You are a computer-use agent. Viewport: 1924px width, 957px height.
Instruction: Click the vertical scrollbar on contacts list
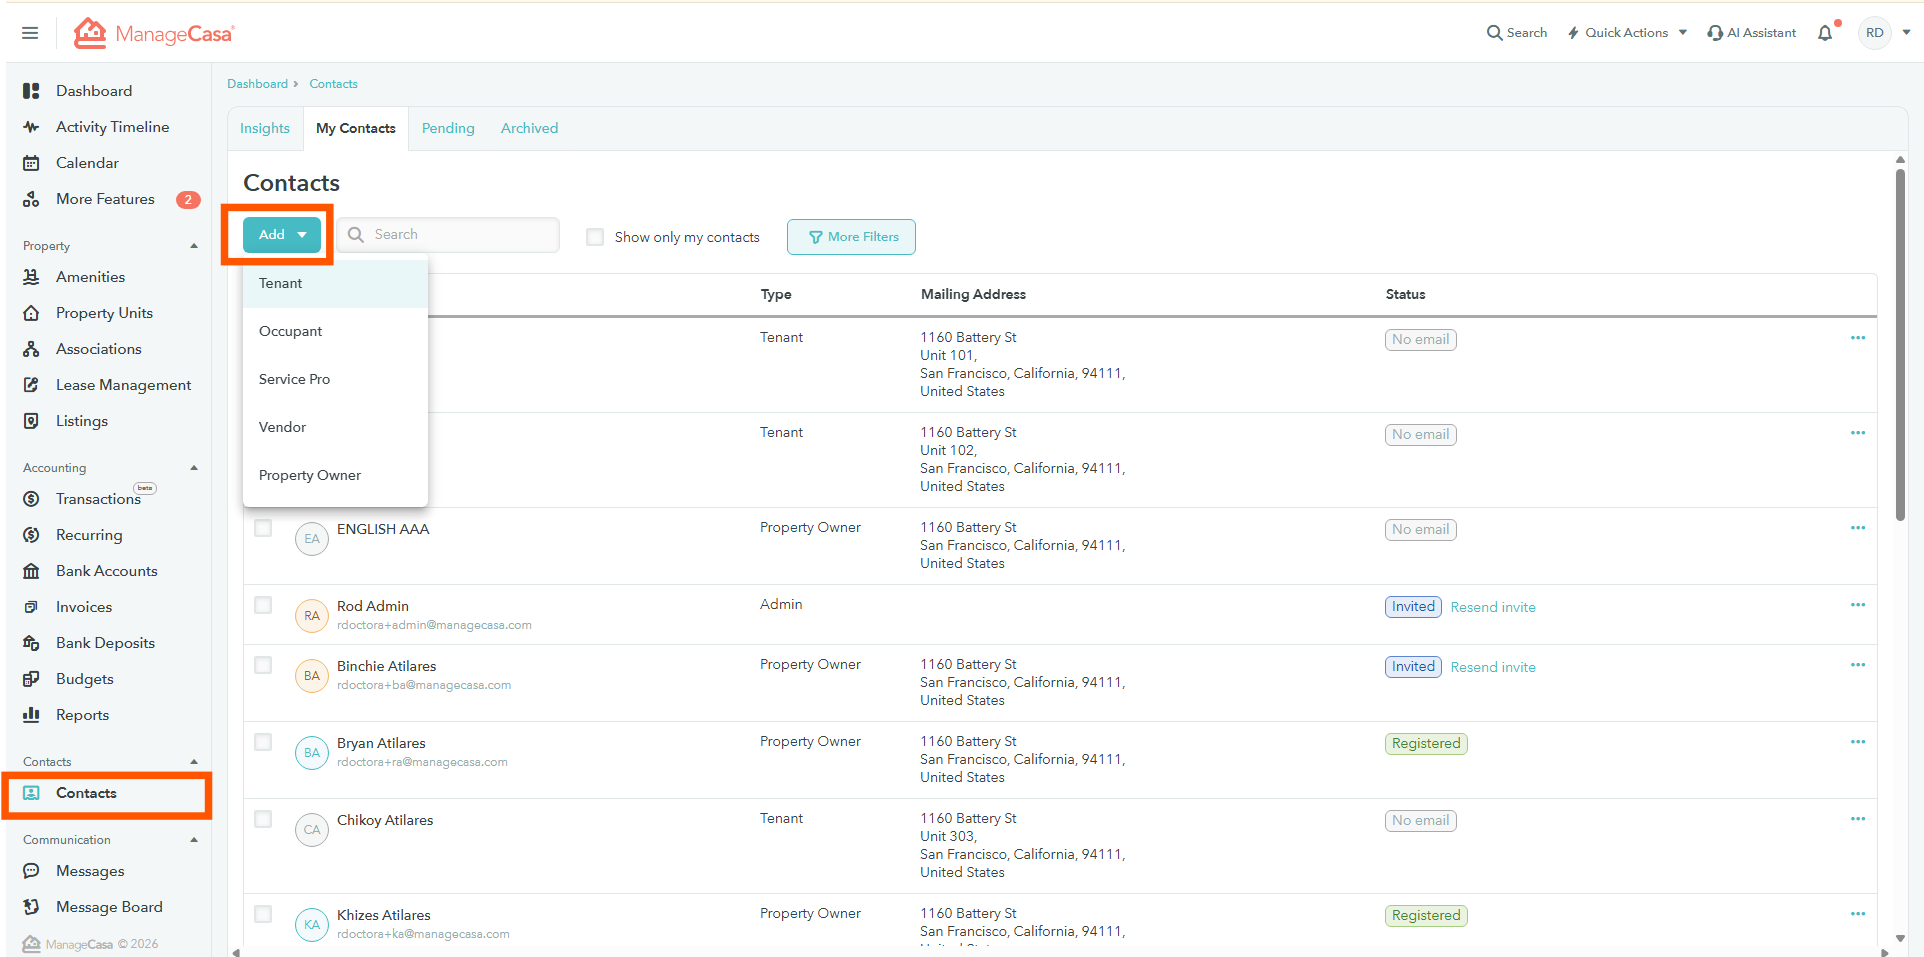1900,345
